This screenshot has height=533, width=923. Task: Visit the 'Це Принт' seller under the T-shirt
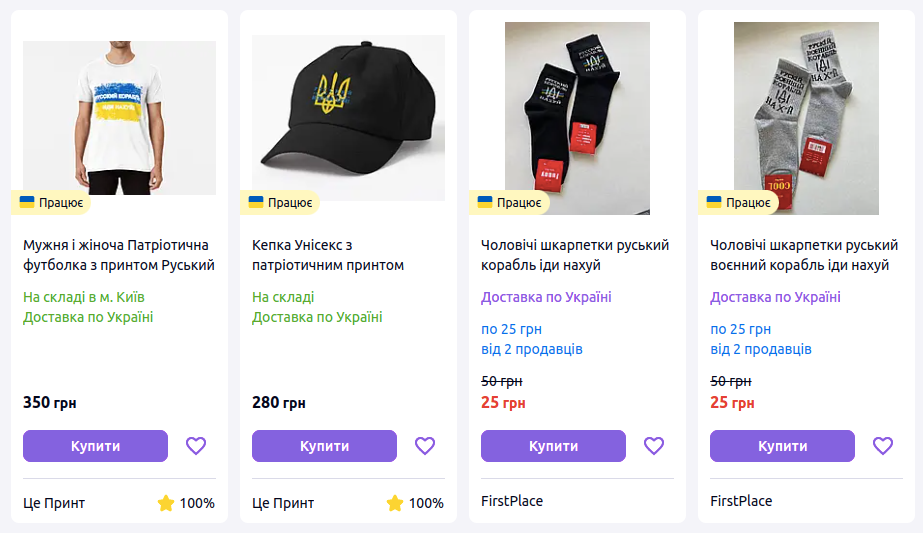click(54, 503)
